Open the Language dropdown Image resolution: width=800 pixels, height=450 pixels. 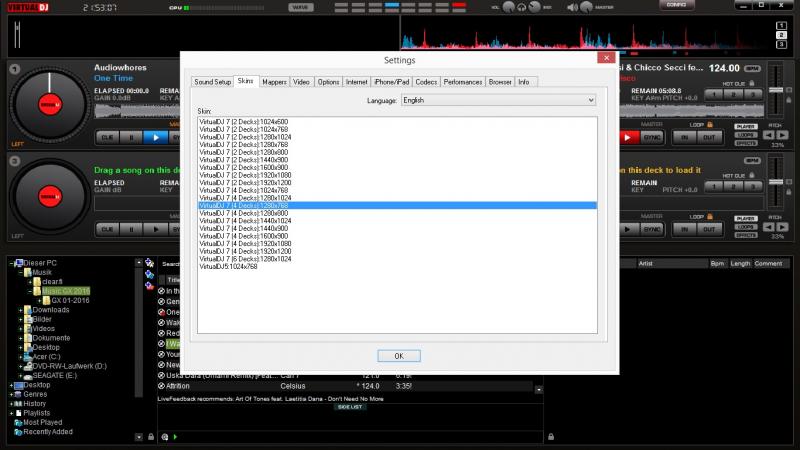(497, 101)
